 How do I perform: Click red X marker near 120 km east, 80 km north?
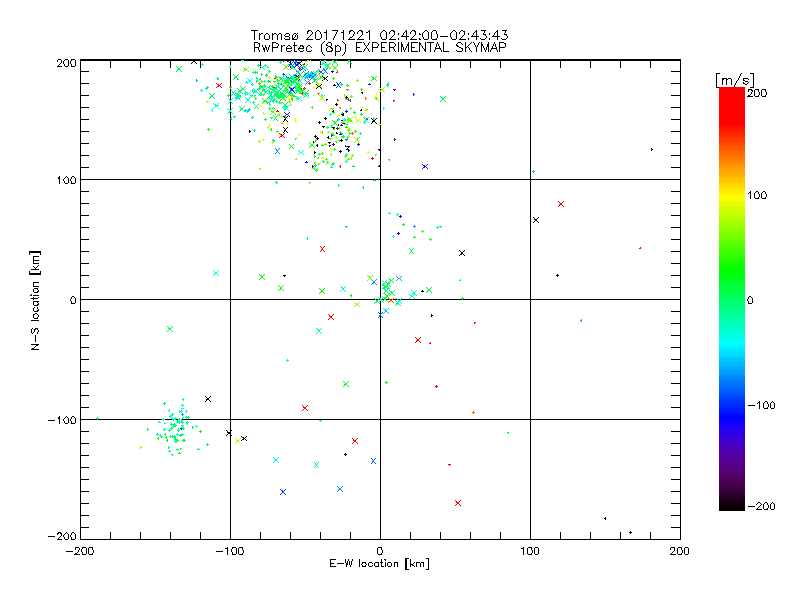[x=561, y=204]
